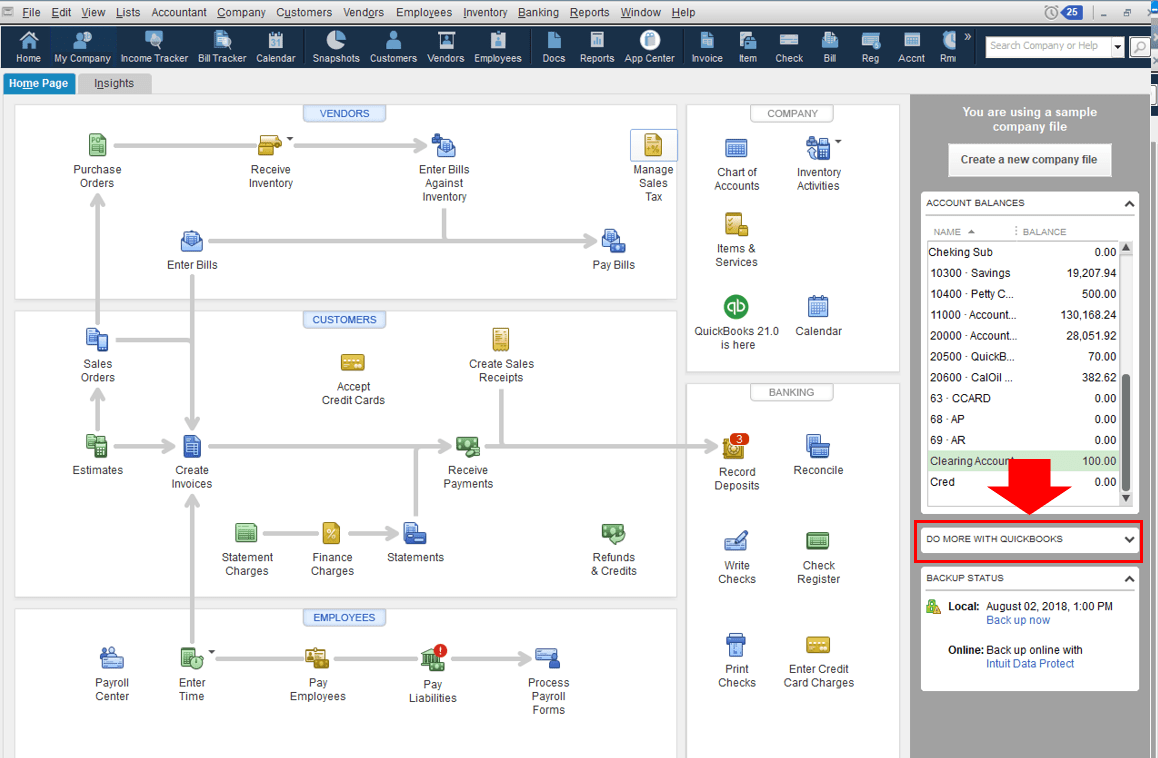The height and width of the screenshot is (758, 1158).
Task: Open the Reports menu
Action: tap(589, 12)
